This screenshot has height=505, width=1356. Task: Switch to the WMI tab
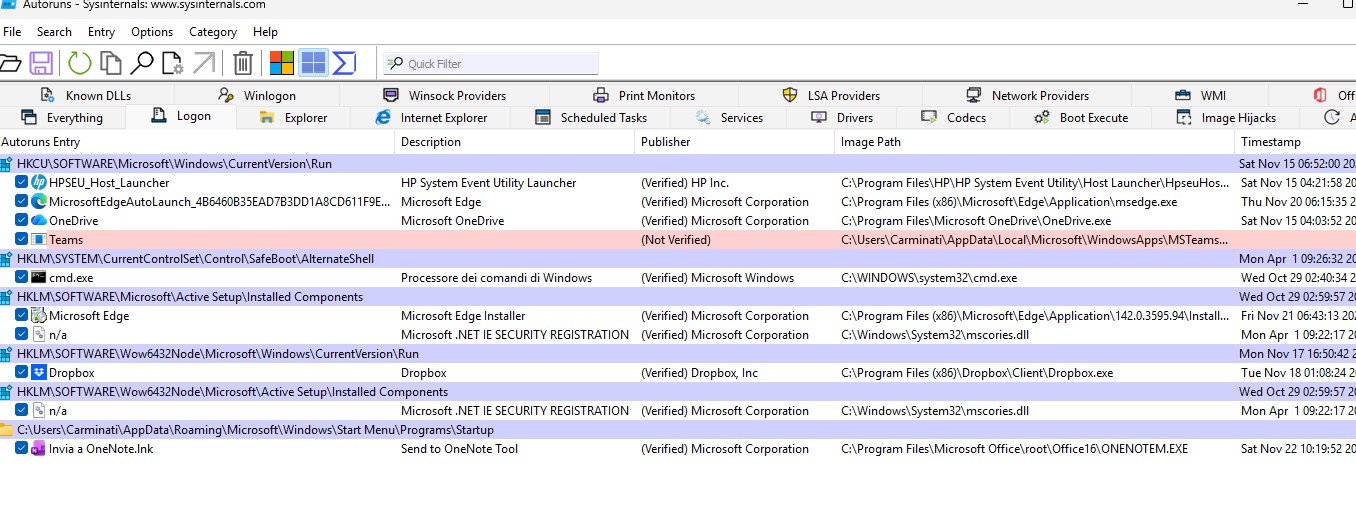coord(1200,96)
